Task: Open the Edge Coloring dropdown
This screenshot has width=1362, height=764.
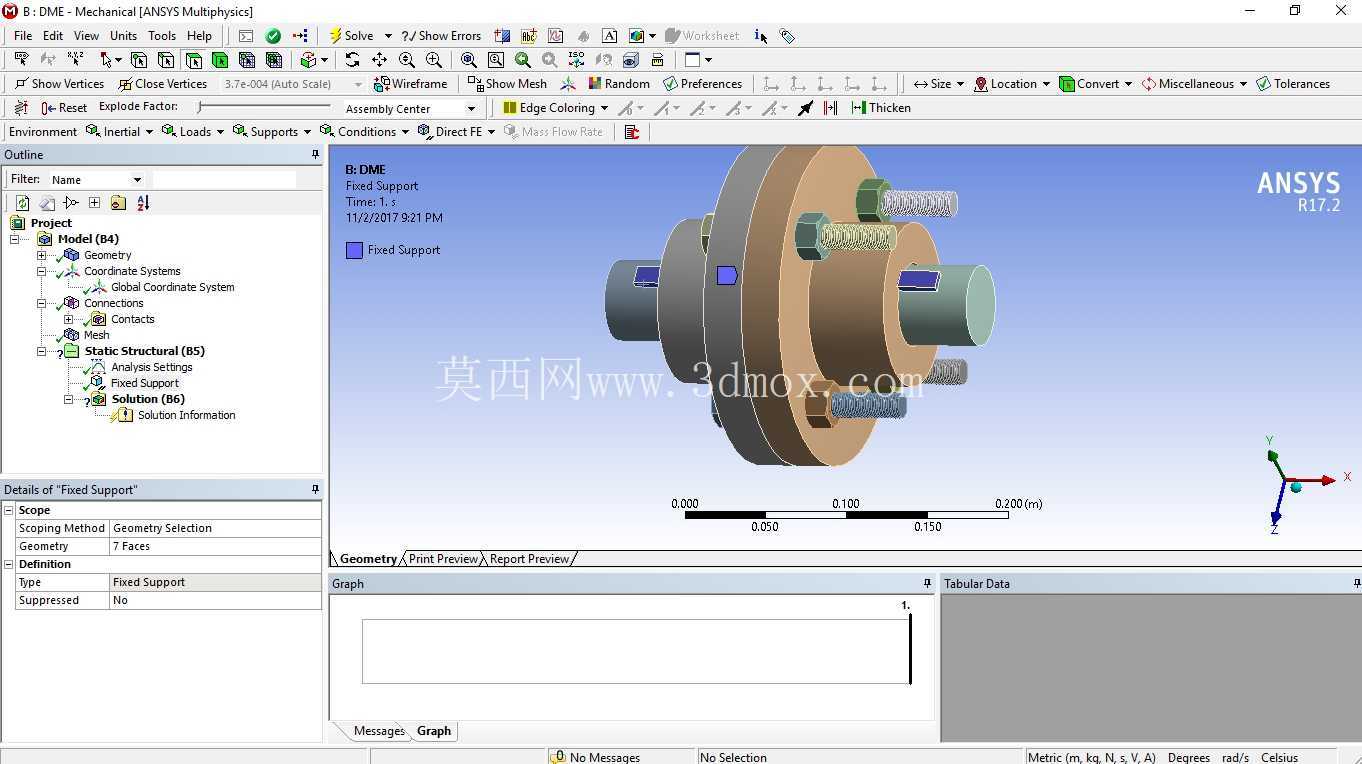Action: (604, 108)
